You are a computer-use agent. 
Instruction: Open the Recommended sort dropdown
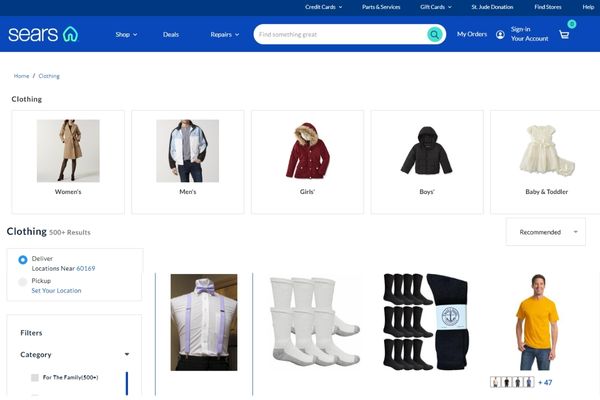point(546,232)
